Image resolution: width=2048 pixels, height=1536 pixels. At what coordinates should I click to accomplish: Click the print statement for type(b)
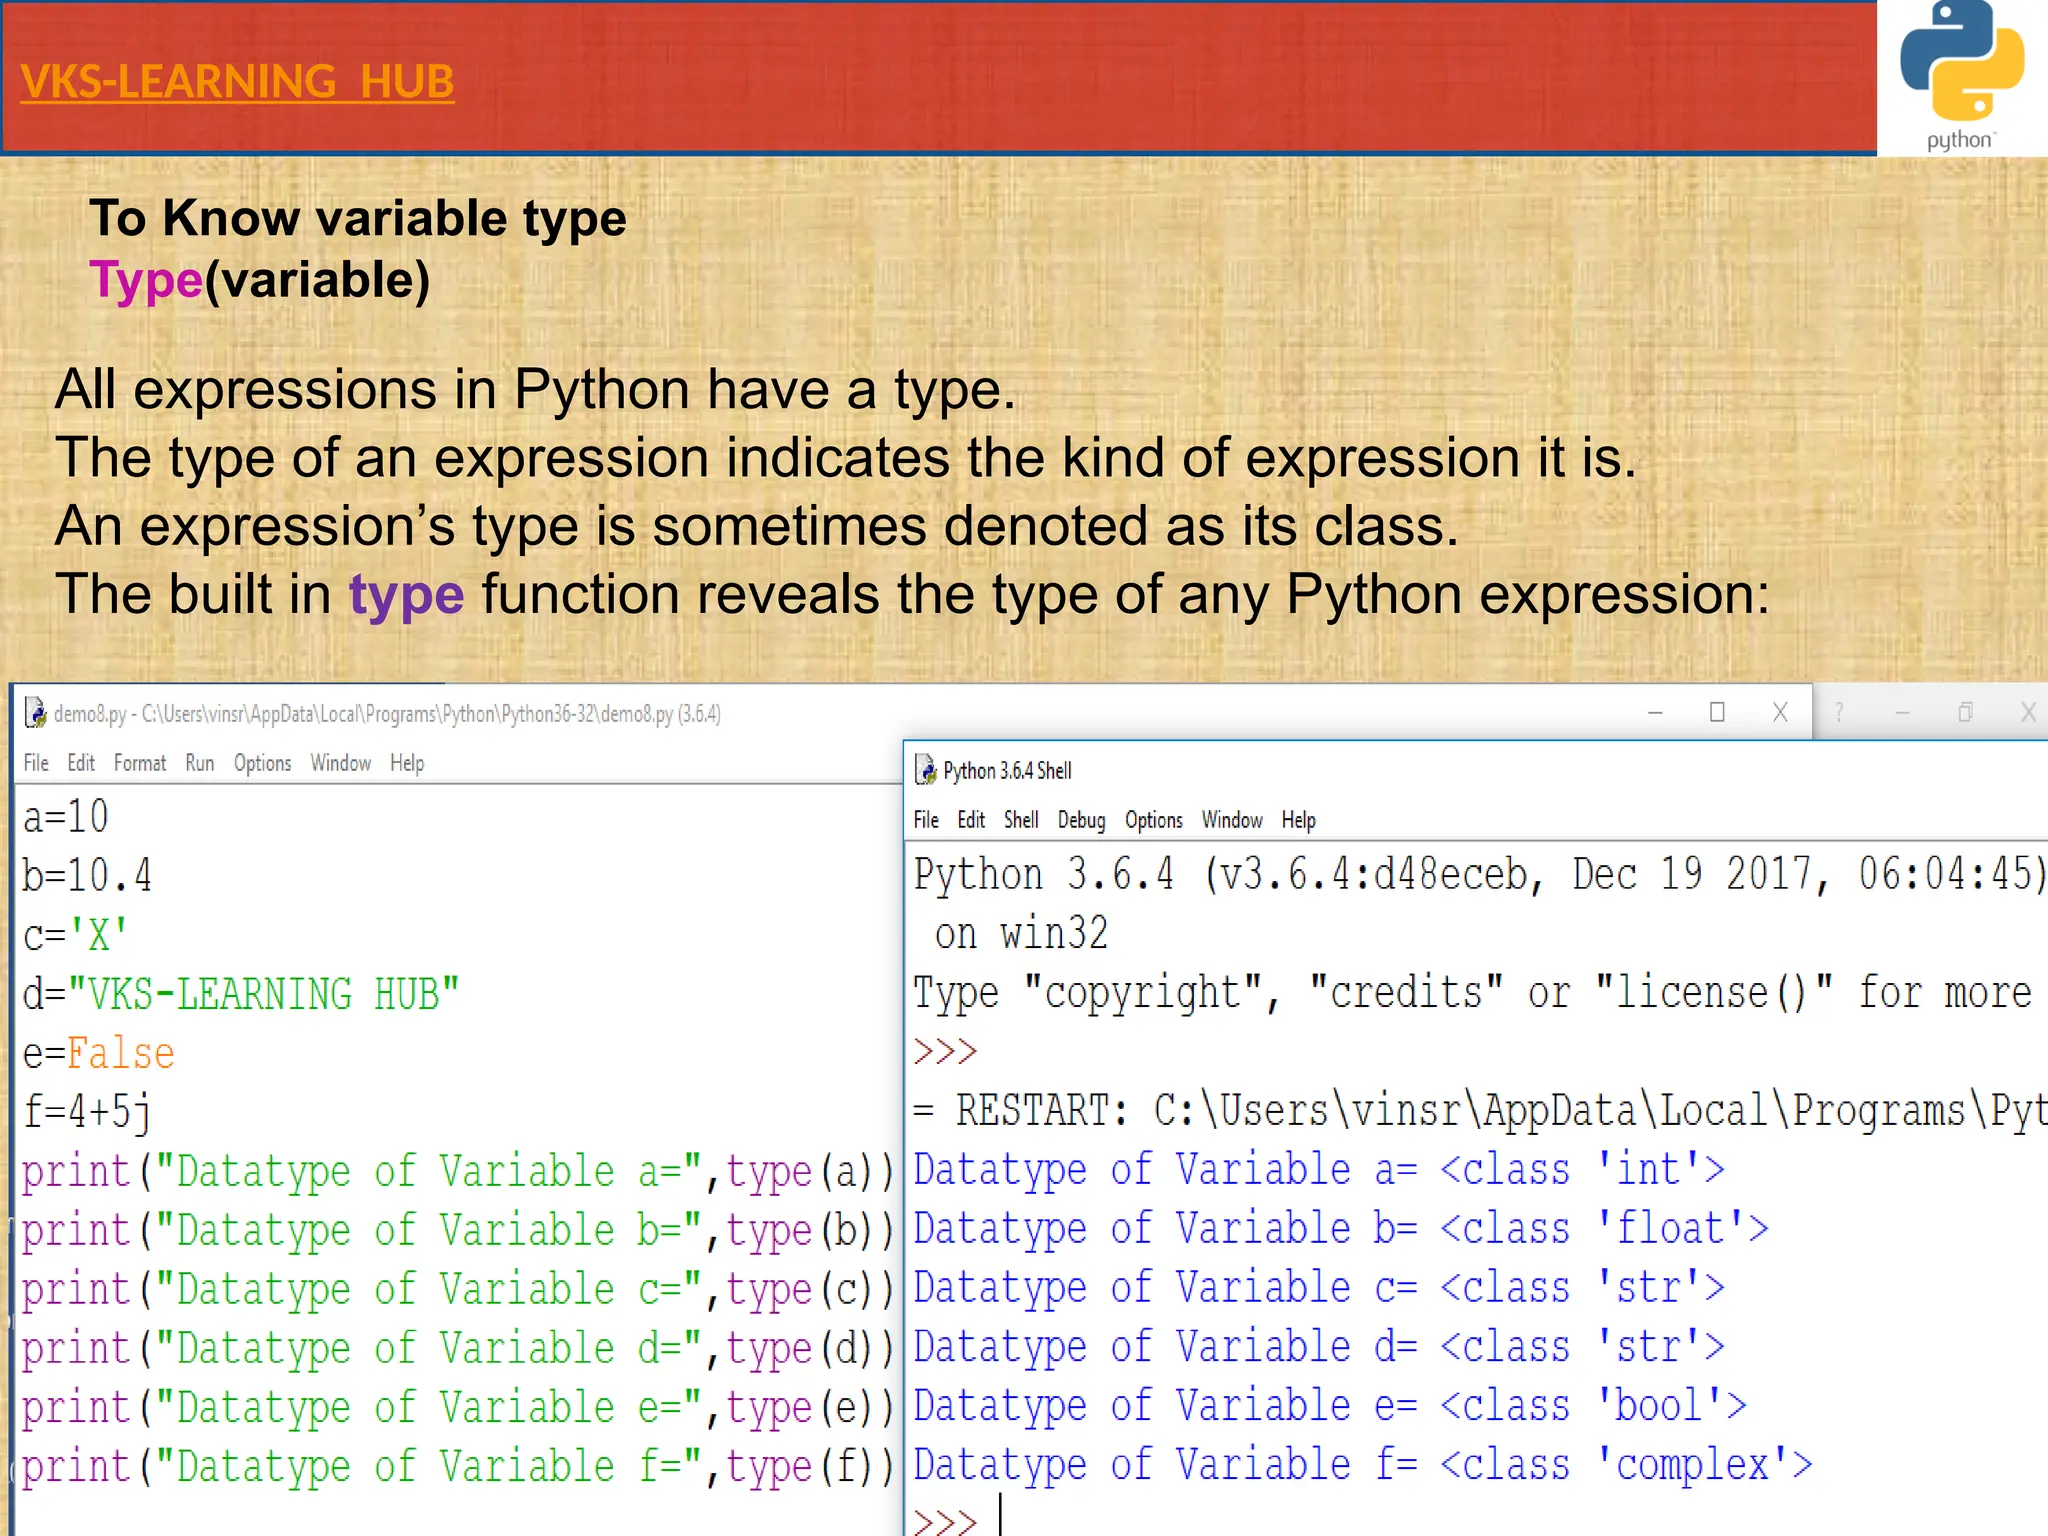click(x=457, y=1230)
